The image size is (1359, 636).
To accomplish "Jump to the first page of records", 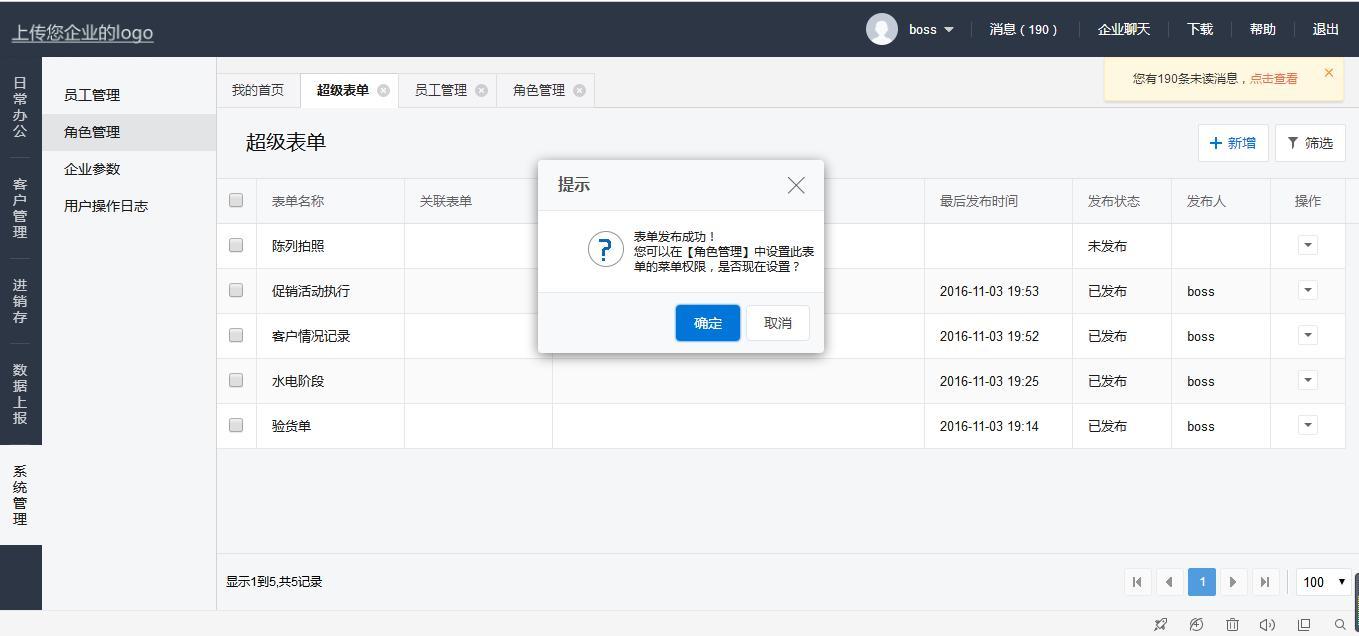I will pyautogui.click(x=1137, y=582).
